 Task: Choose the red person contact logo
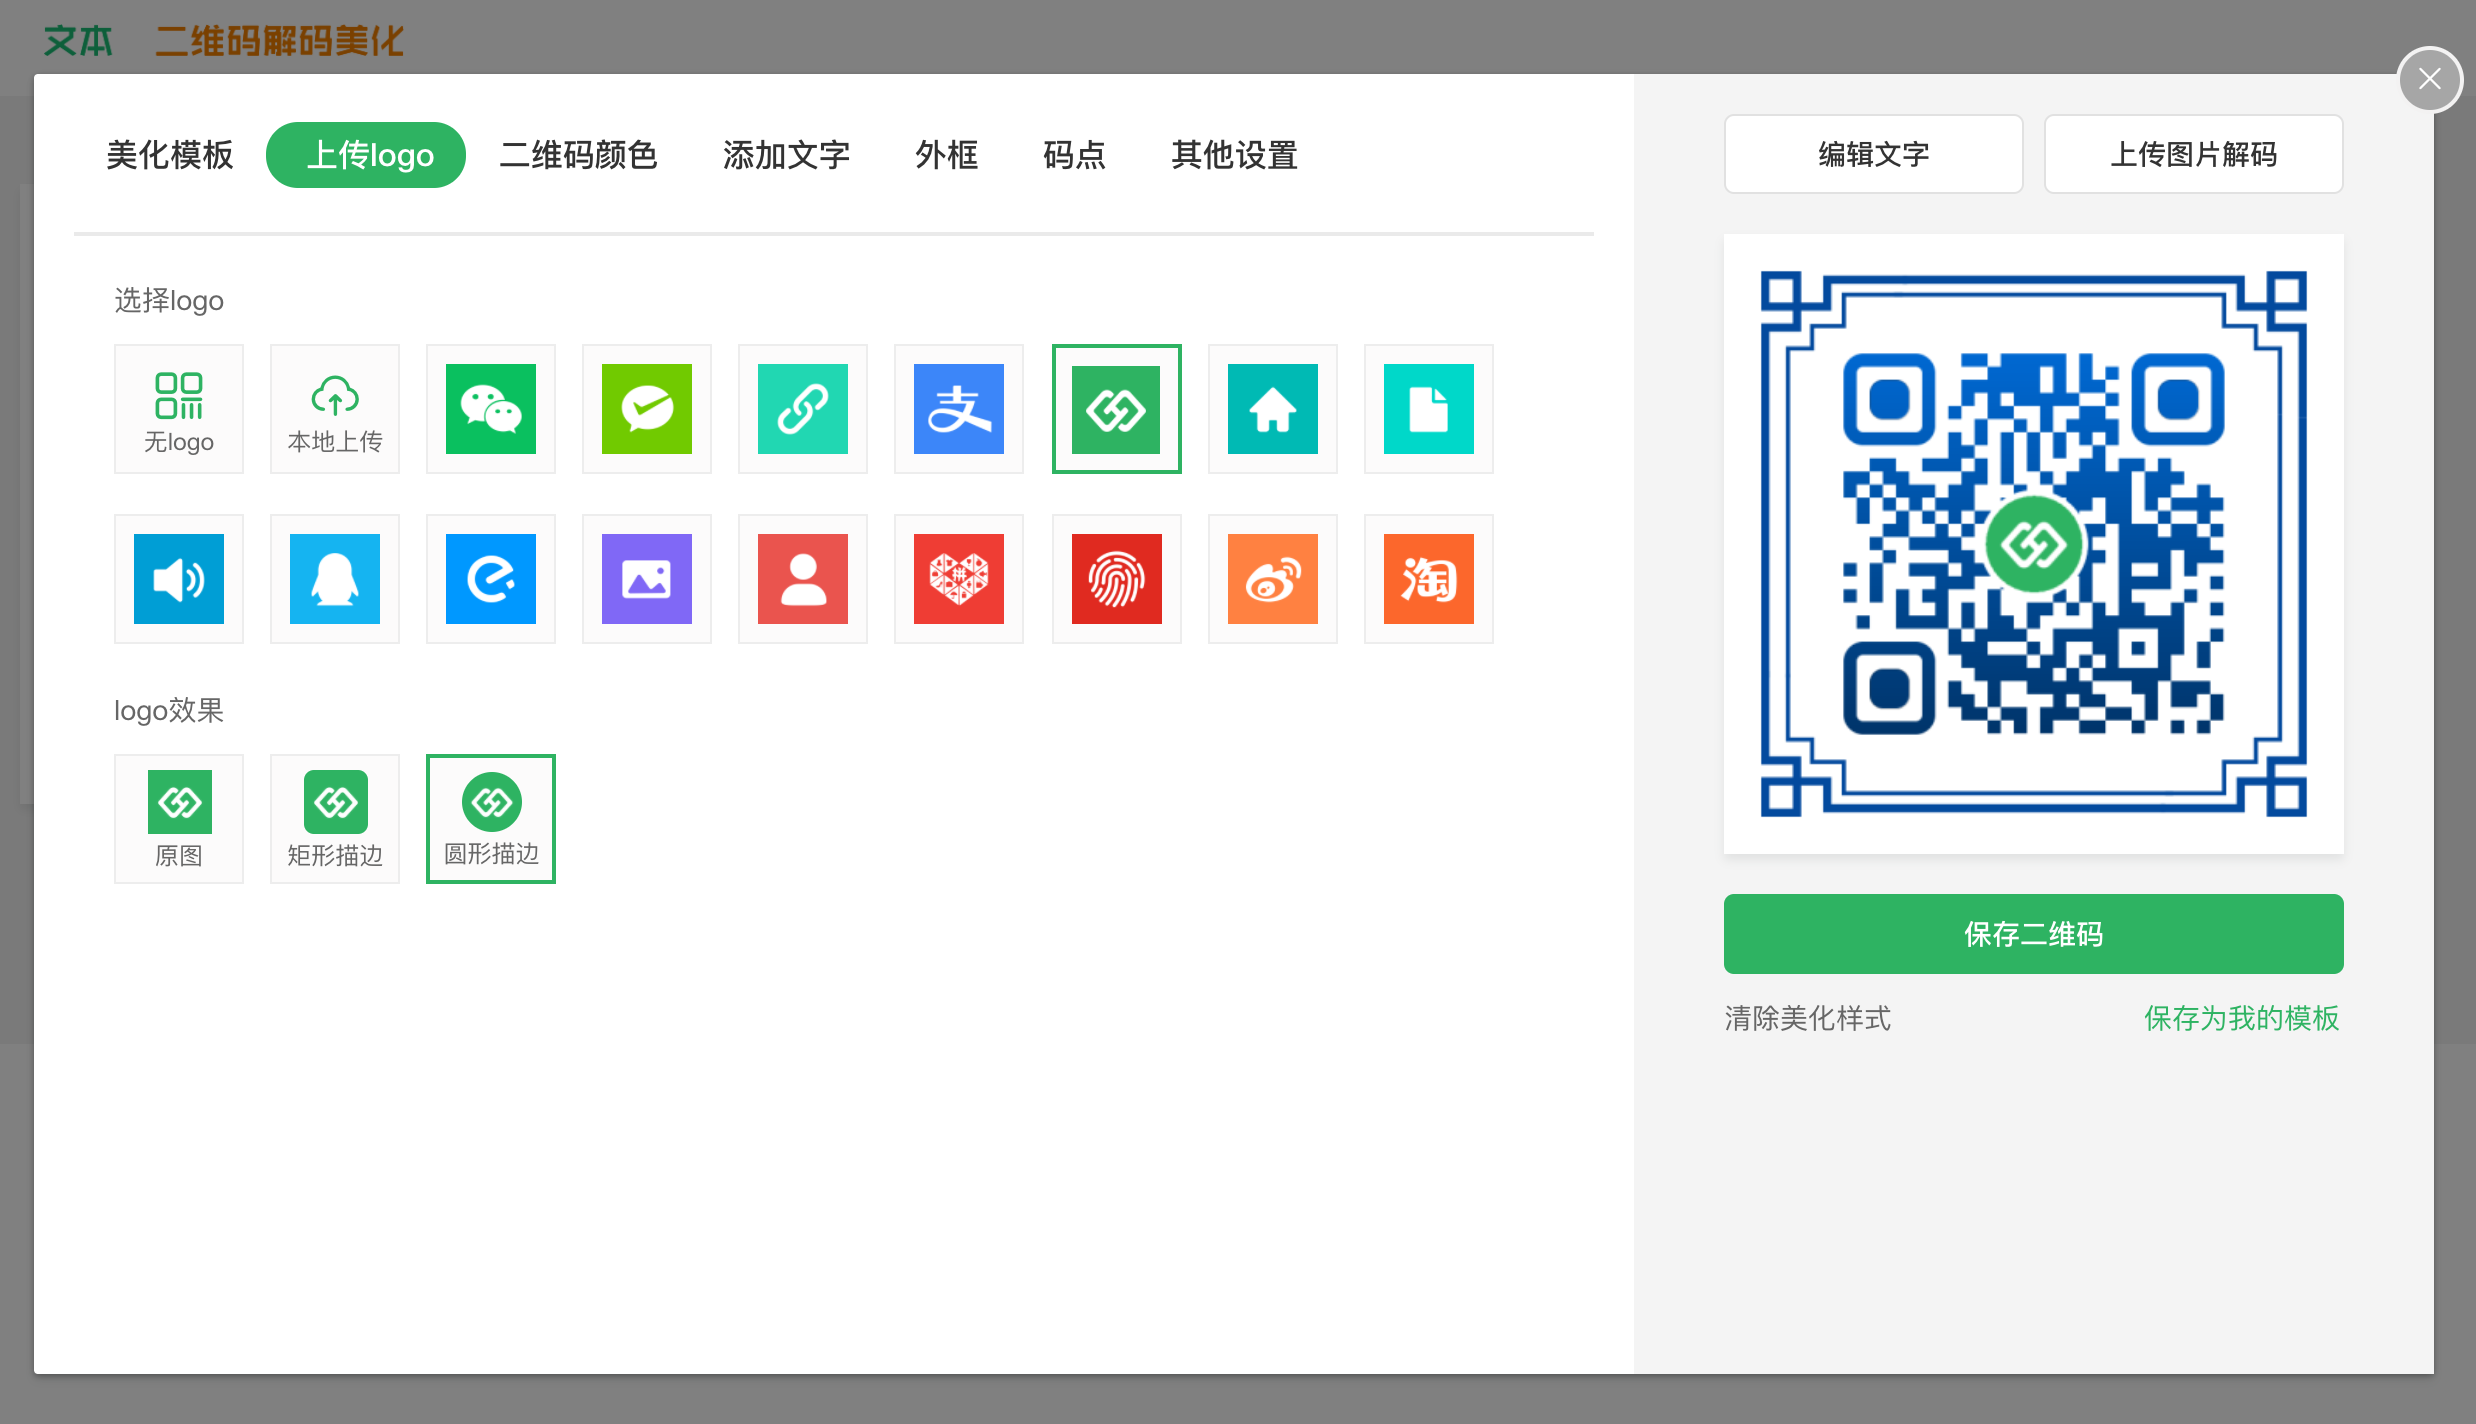tap(803, 579)
